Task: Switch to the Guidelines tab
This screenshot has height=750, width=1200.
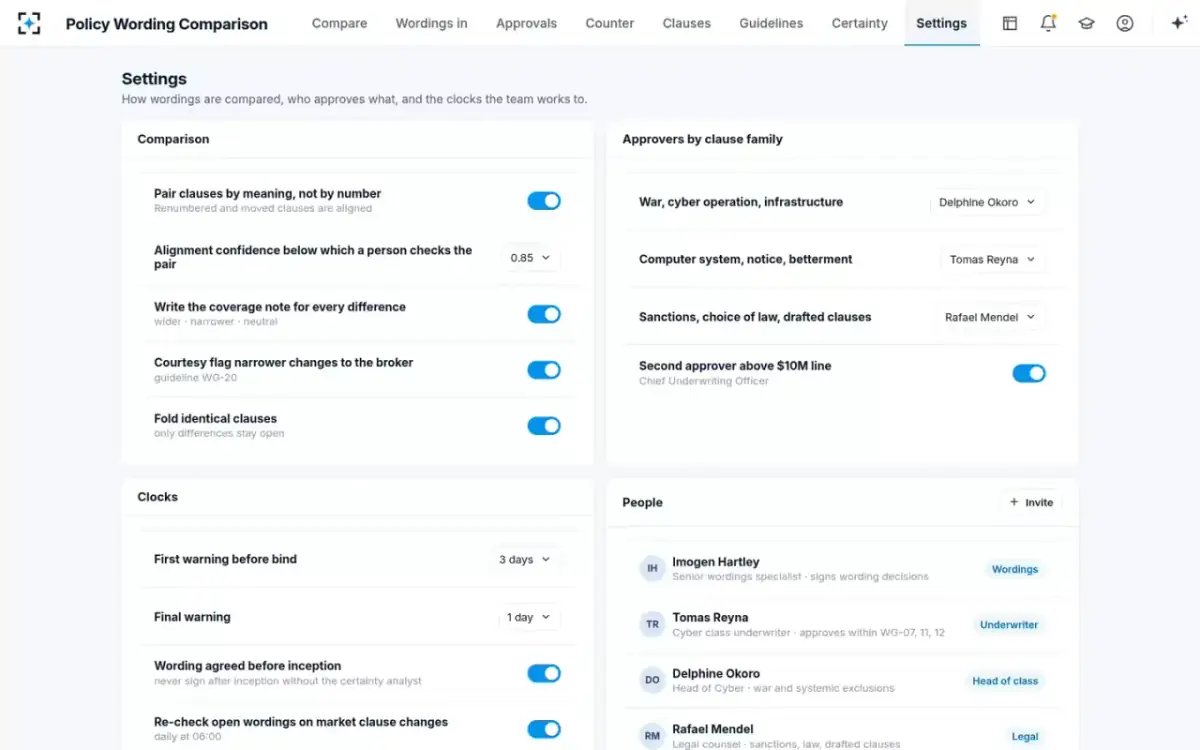Action: (x=771, y=23)
